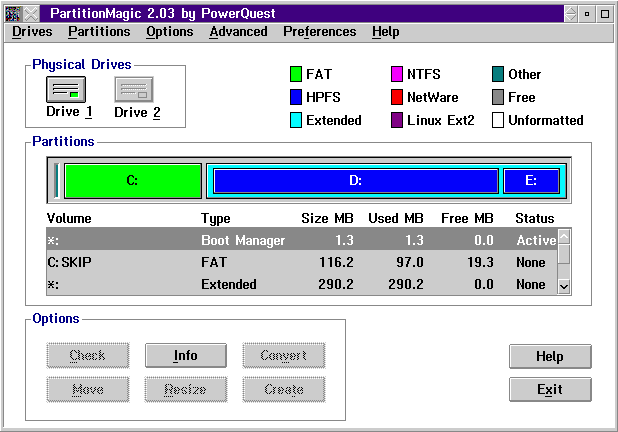
Task: Click the title bar close X icon
Action: (x=32, y=14)
